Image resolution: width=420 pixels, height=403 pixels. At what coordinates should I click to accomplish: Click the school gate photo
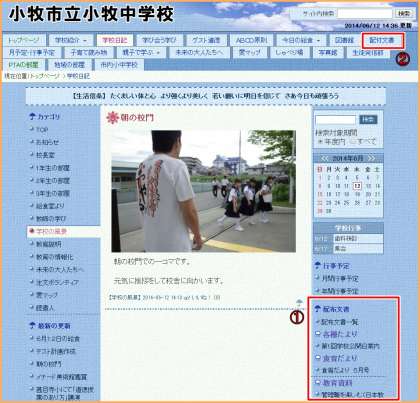pyautogui.click(x=203, y=191)
